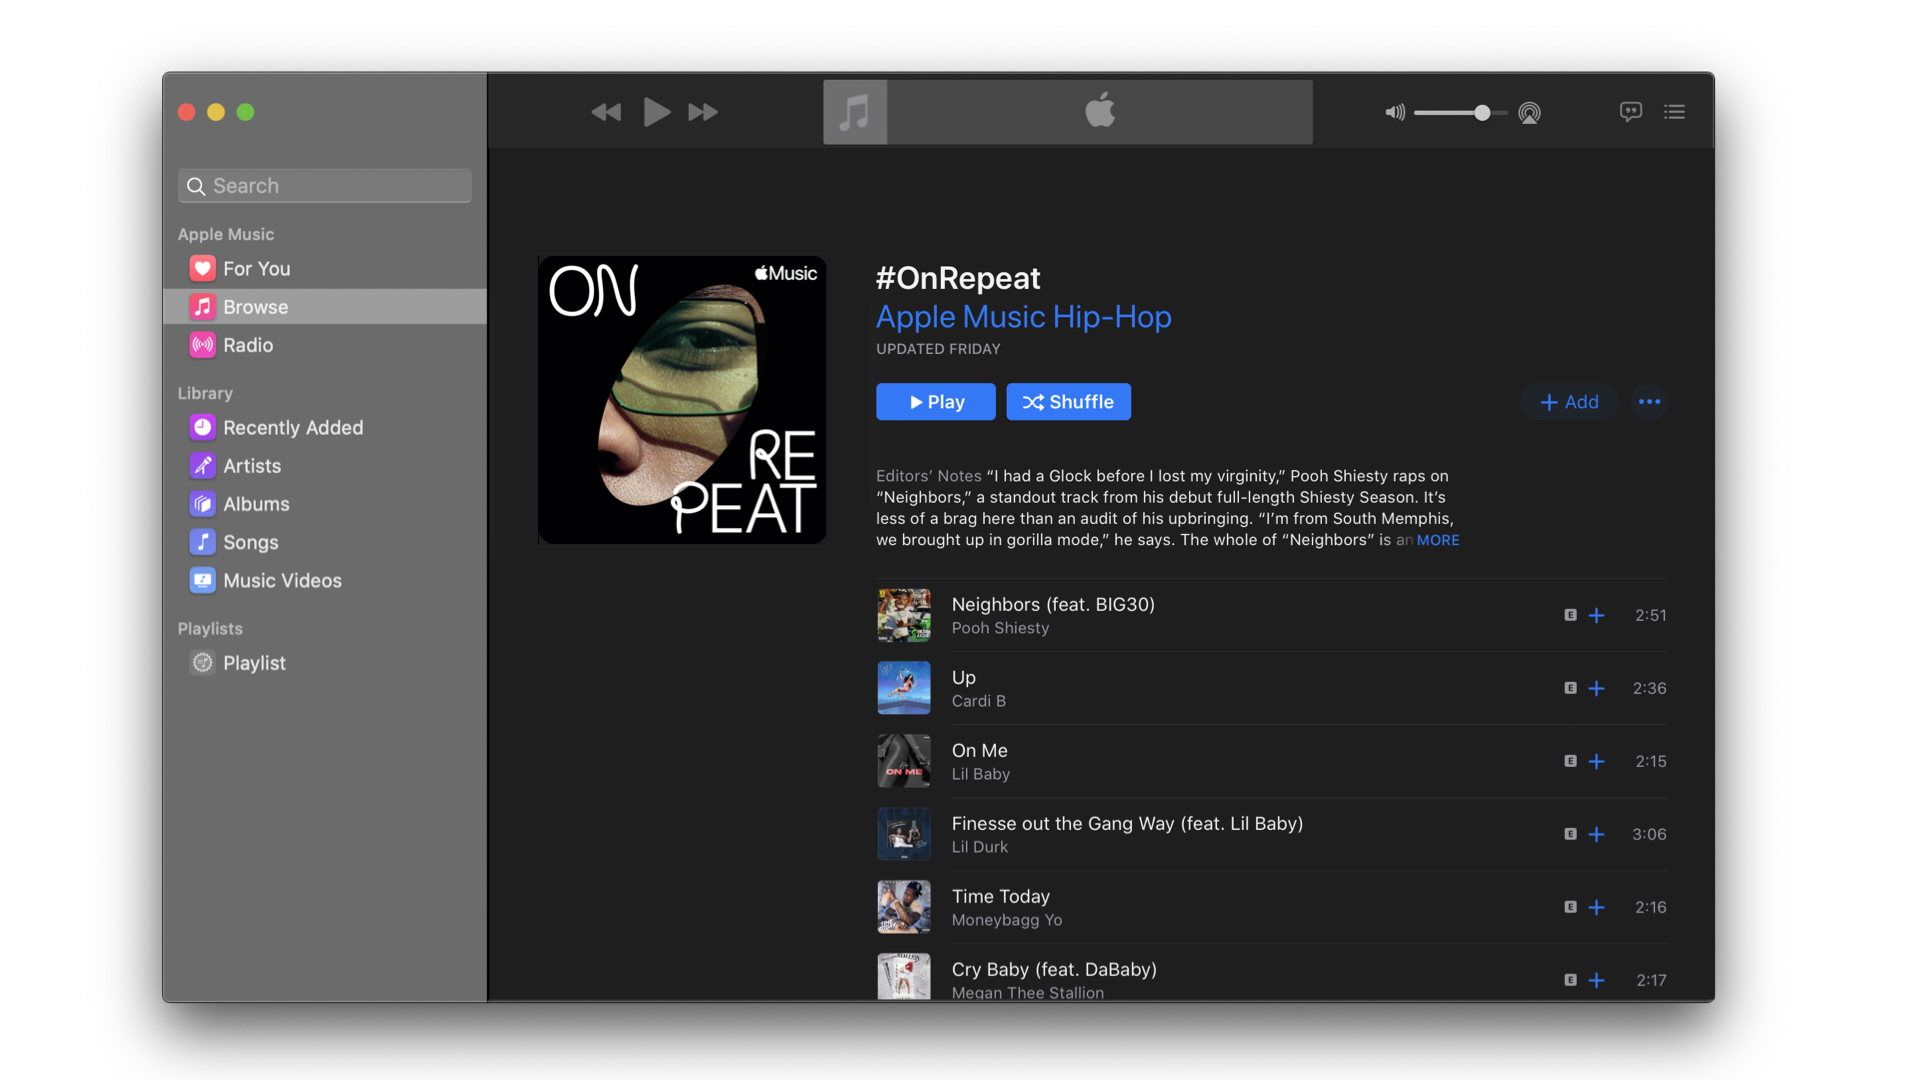Click the Search input field
1920x1080 pixels.
pos(325,186)
